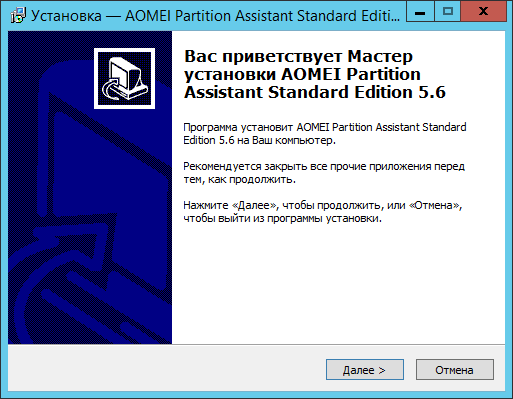Click the empty gray button bar area
Screen dimensions: 513x399
pyautogui.click(x=167, y=369)
